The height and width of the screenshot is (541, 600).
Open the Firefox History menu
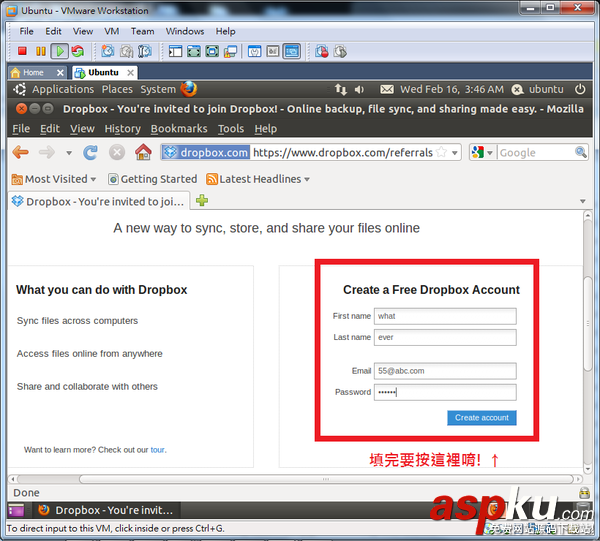click(x=122, y=129)
